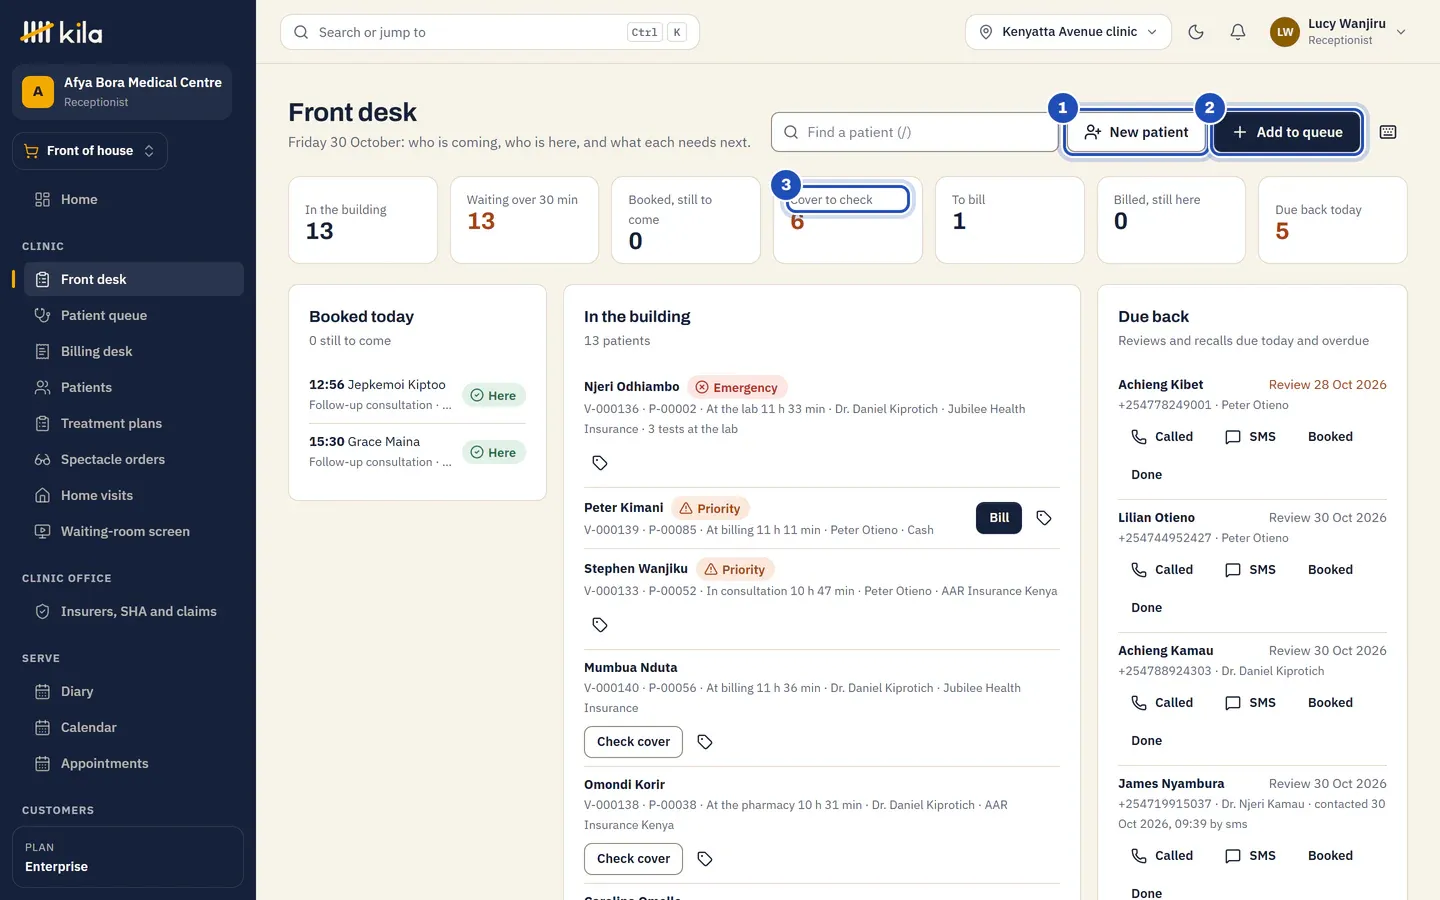Send SMS to Lilian Otieno
Viewport: 1440px width, 900px height.
(x=1250, y=570)
